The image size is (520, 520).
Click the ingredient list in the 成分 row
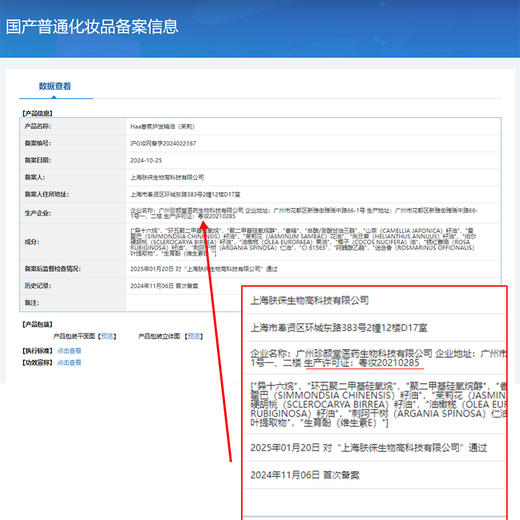coord(303,242)
